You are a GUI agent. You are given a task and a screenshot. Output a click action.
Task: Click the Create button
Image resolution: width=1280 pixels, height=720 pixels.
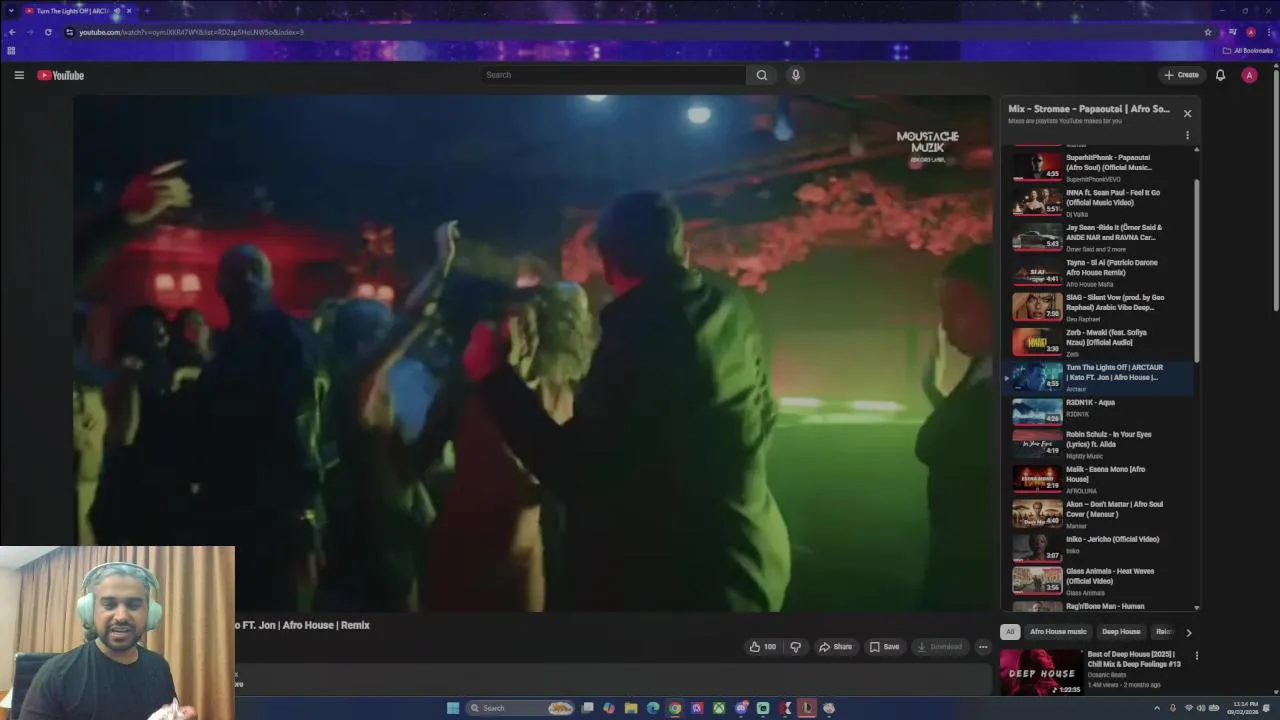tap(1181, 75)
